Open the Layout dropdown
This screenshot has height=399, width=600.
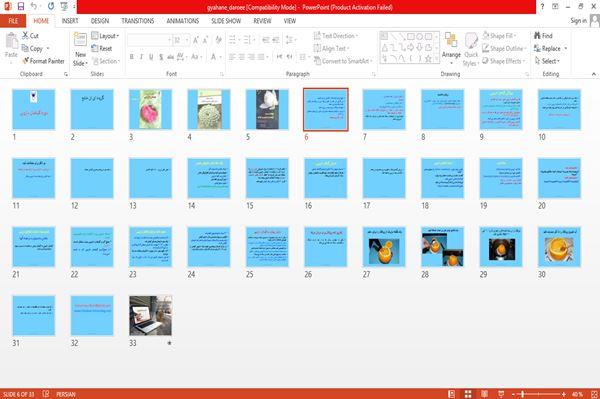click(105, 36)
